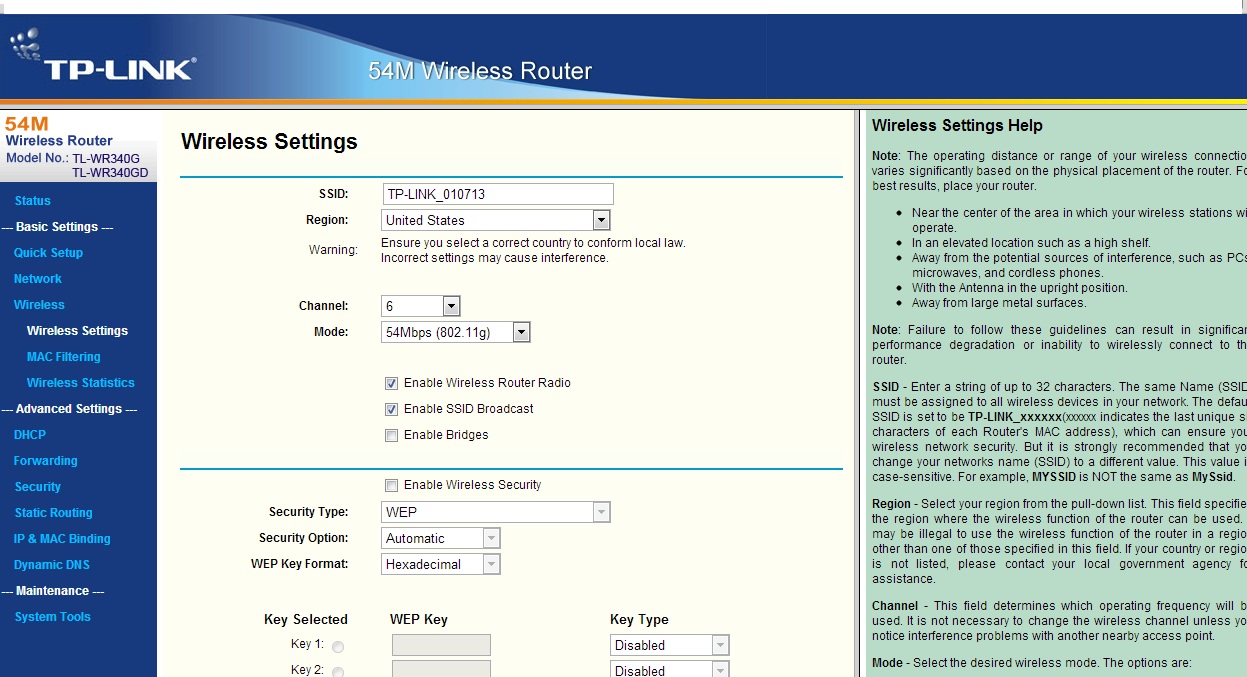Screen dimensions: 1247x677
Task: Open the Security Type dropdown
Action: pos(496,512)
